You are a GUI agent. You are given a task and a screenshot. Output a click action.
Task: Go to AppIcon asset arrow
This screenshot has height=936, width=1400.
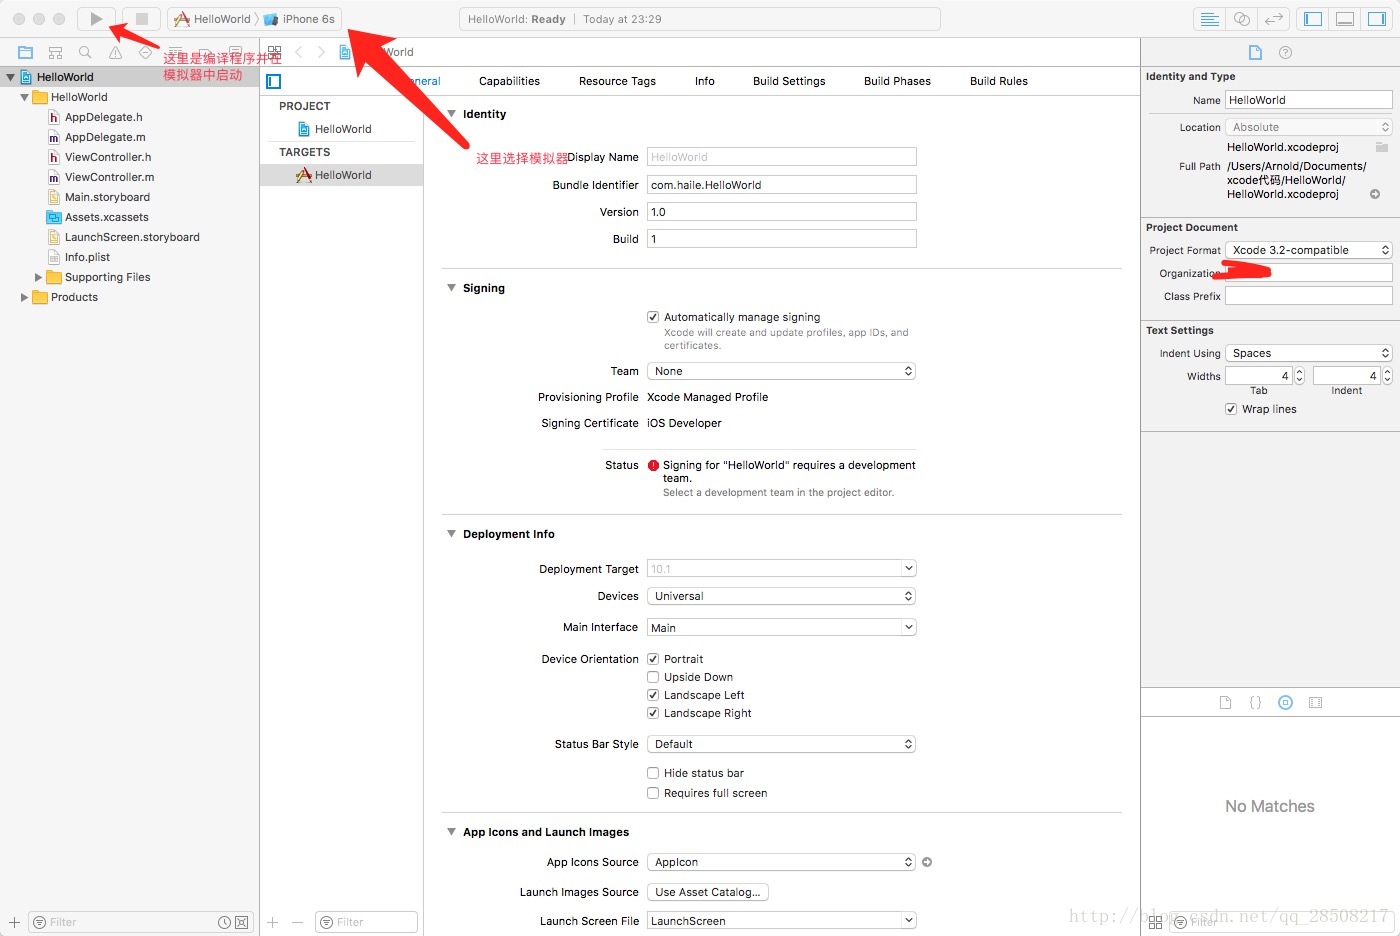[x=927, y=862]
